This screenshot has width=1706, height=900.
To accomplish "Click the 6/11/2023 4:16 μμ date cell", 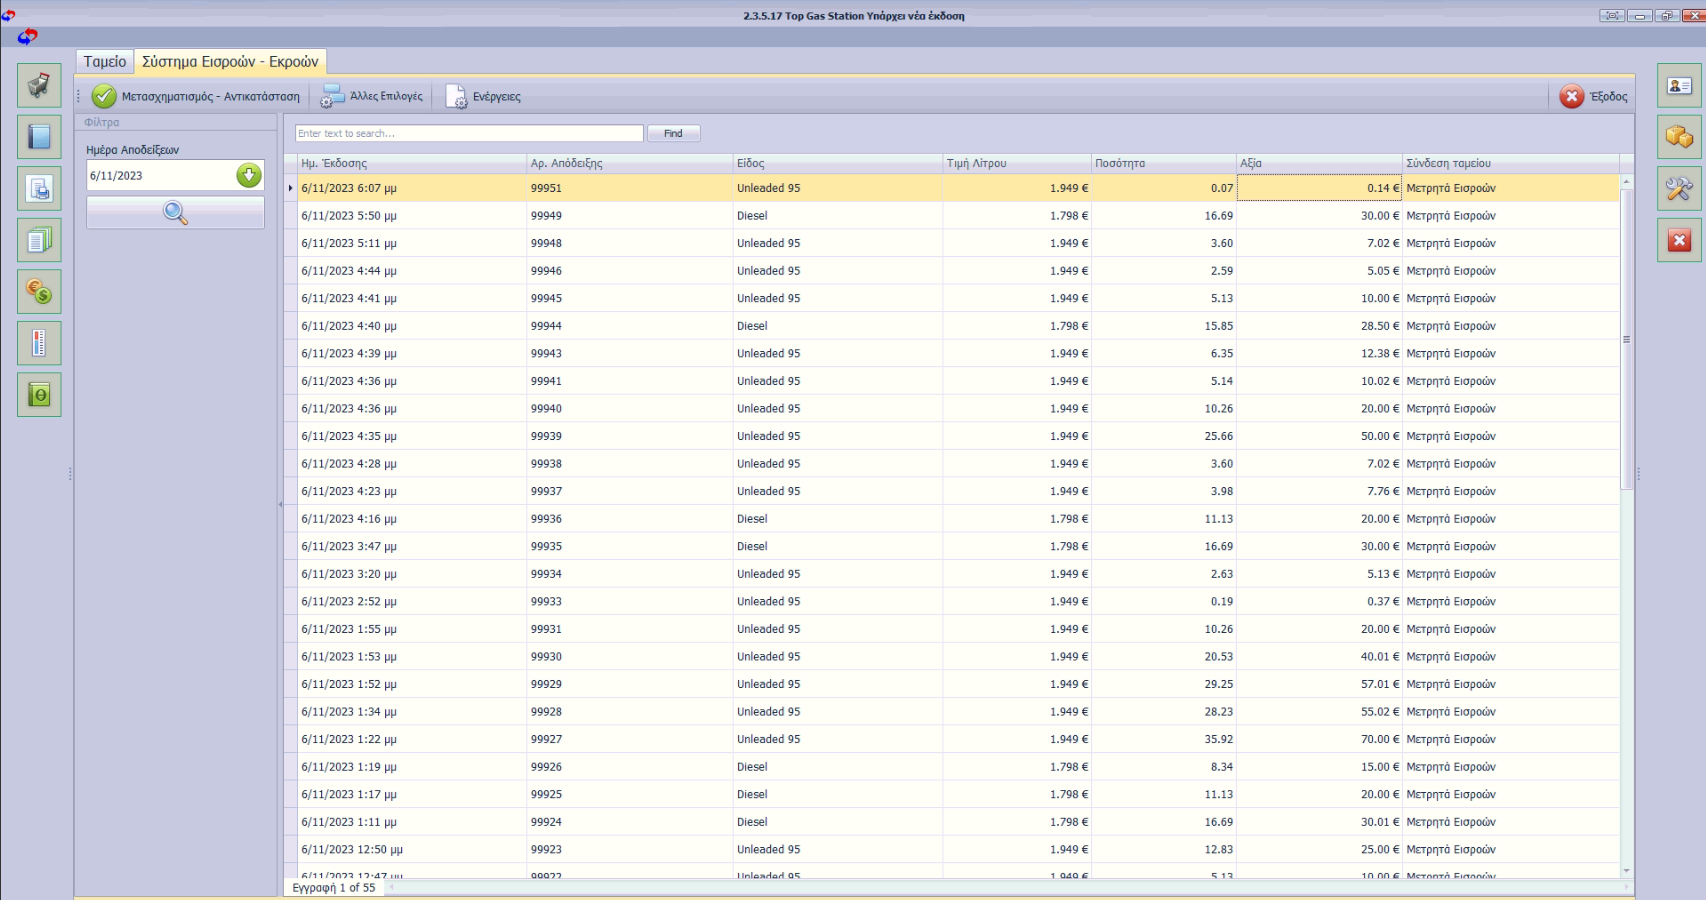I will [412, 519].
